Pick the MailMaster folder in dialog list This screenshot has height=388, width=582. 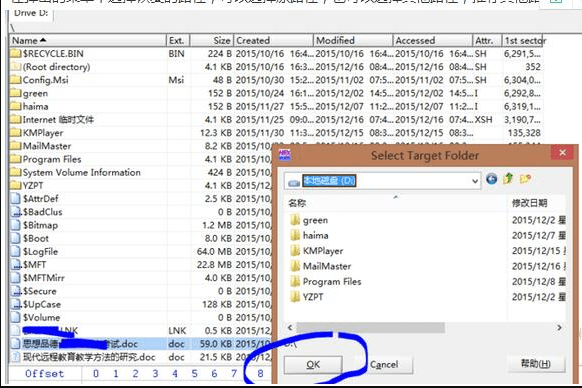[327, 266]
